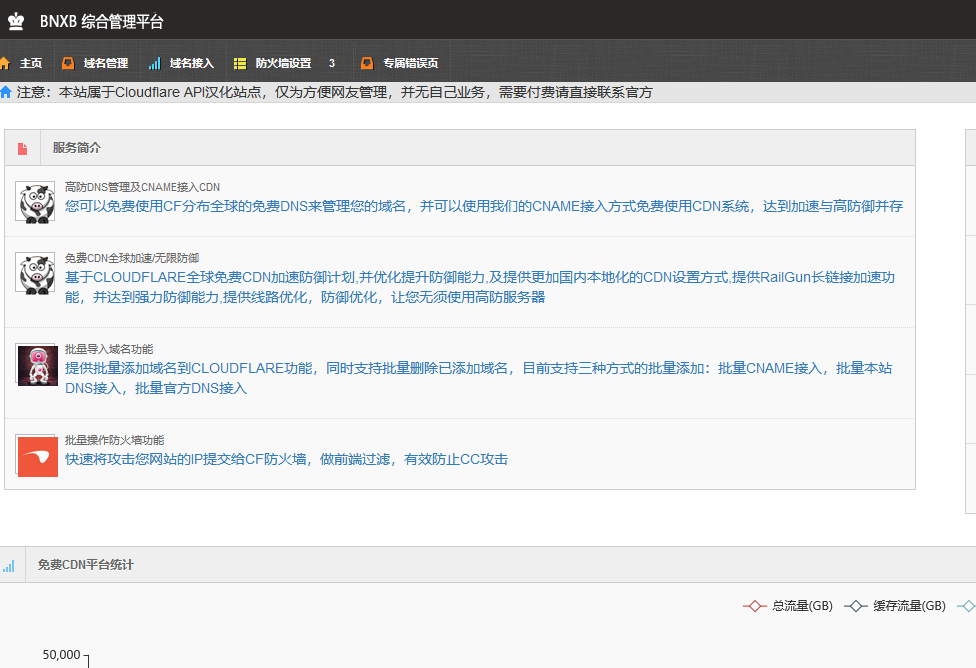Screen dimensions: 976x668
Task: Click the notification badge 3 beside 防火墙设置
Action: 332,63
